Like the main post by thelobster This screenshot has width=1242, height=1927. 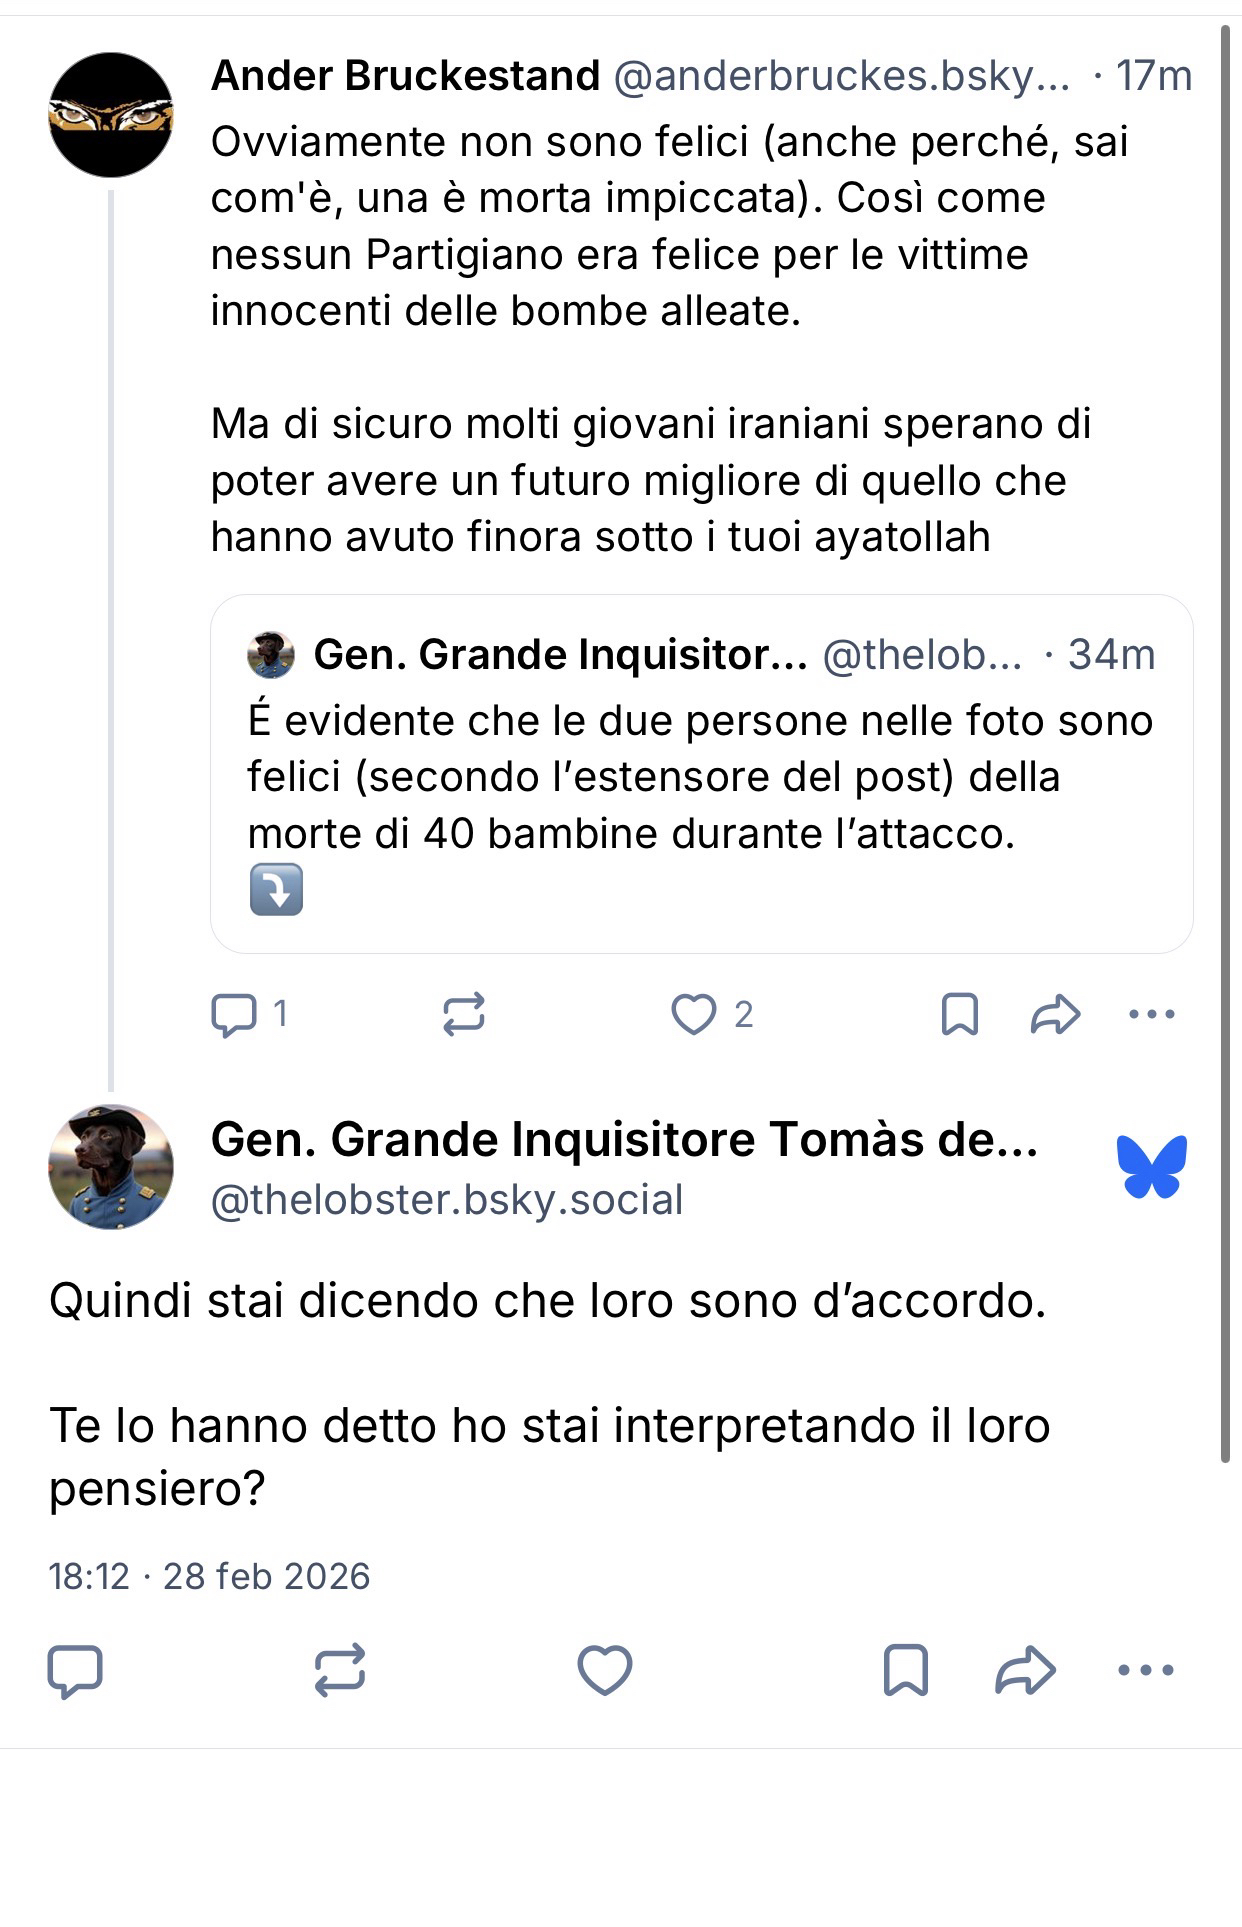605,1670
